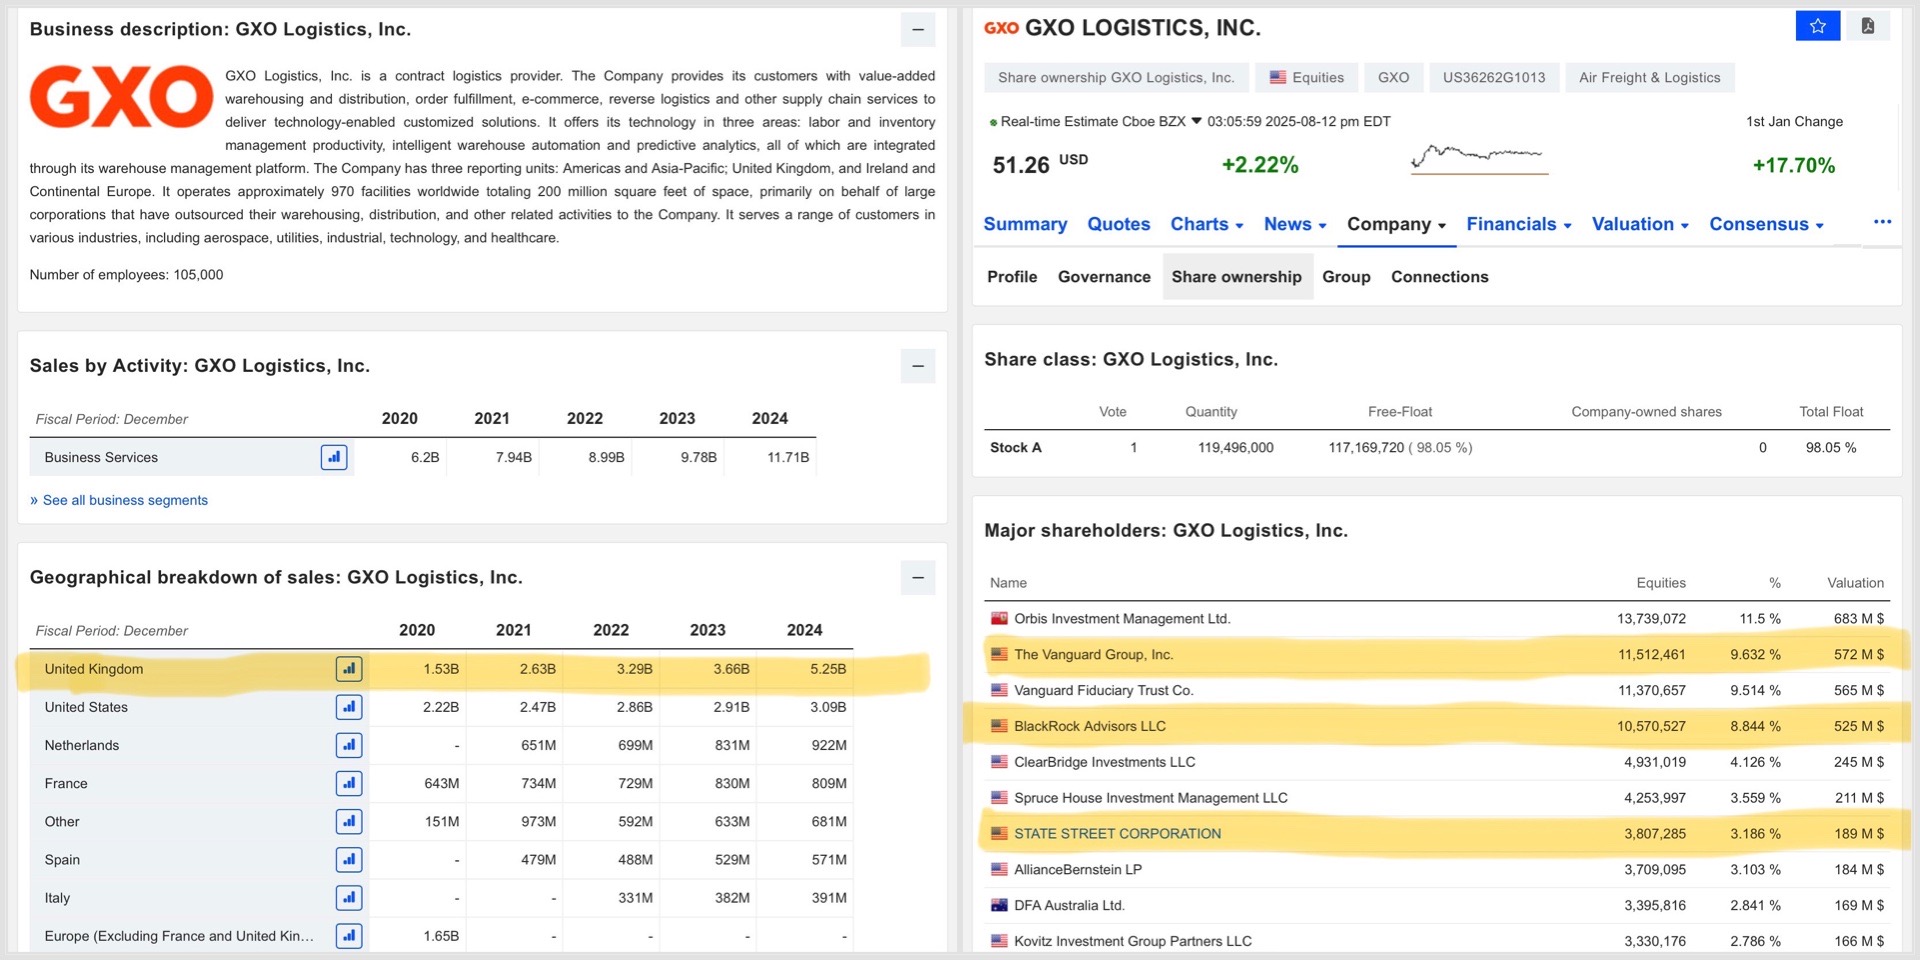Click the small GXO logo beside company title

[1001, 28]
